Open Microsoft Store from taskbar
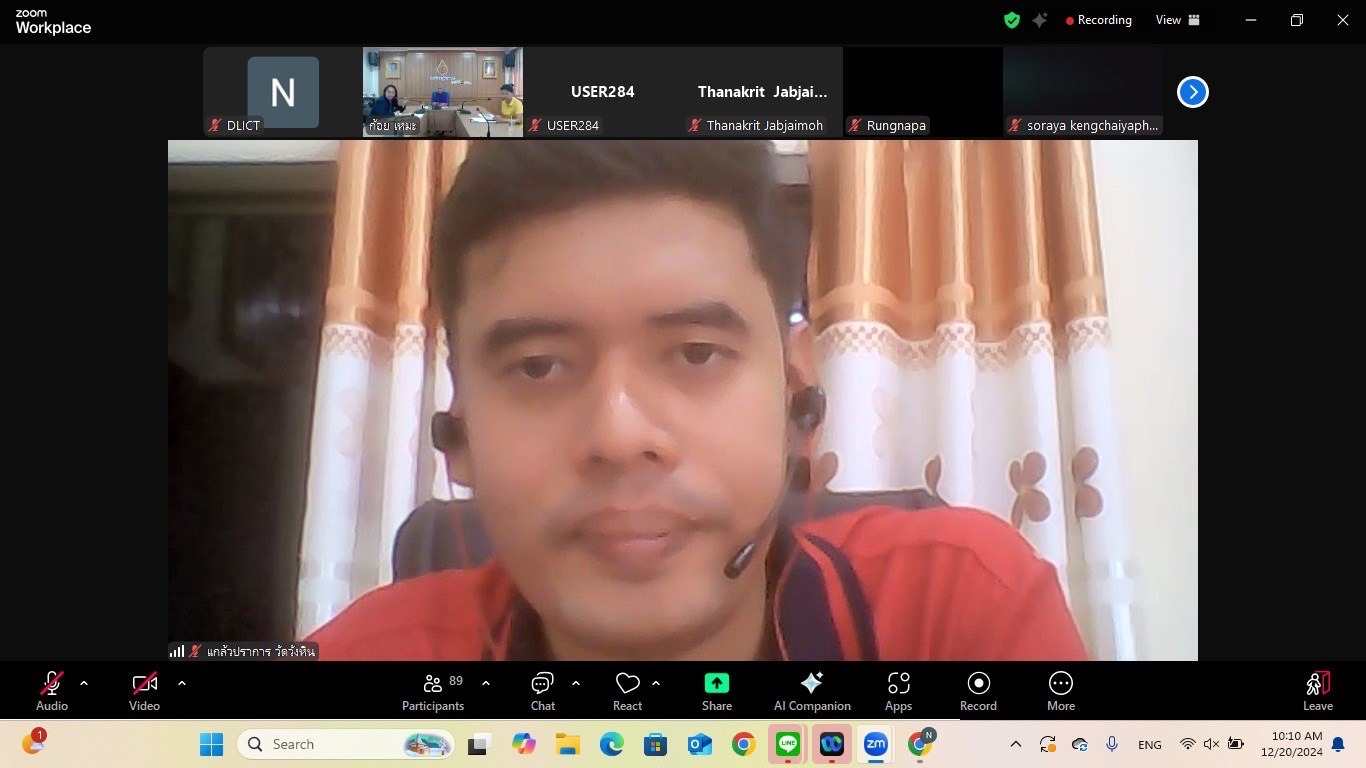 (x=656, y=744)
